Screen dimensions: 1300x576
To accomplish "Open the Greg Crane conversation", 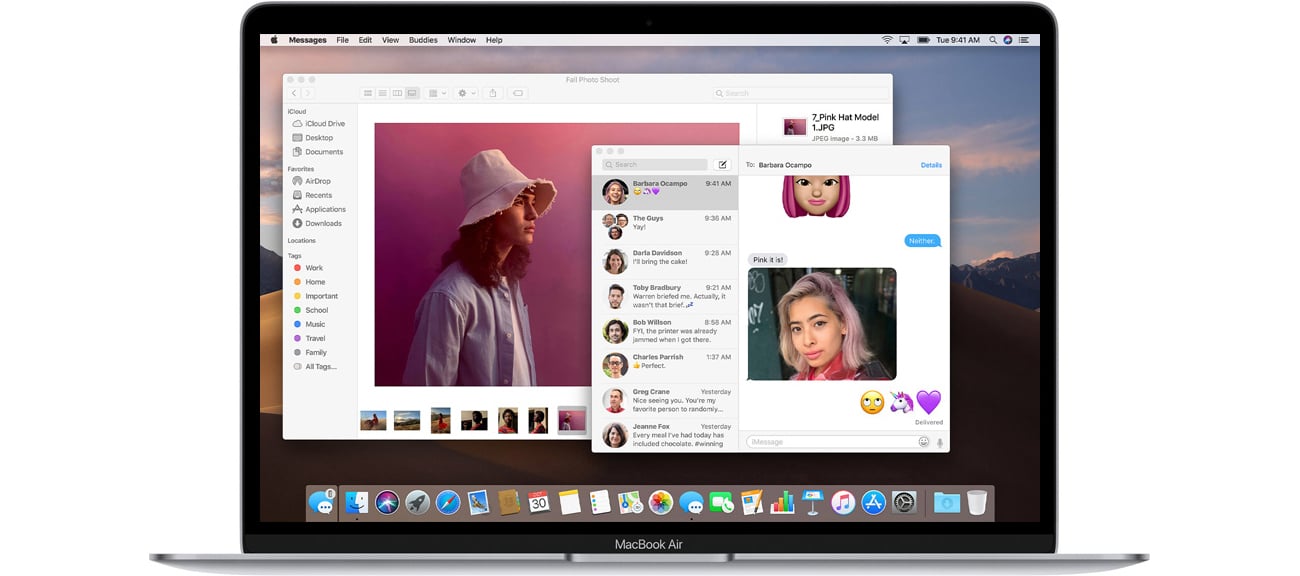I will (x=665, y=400).
